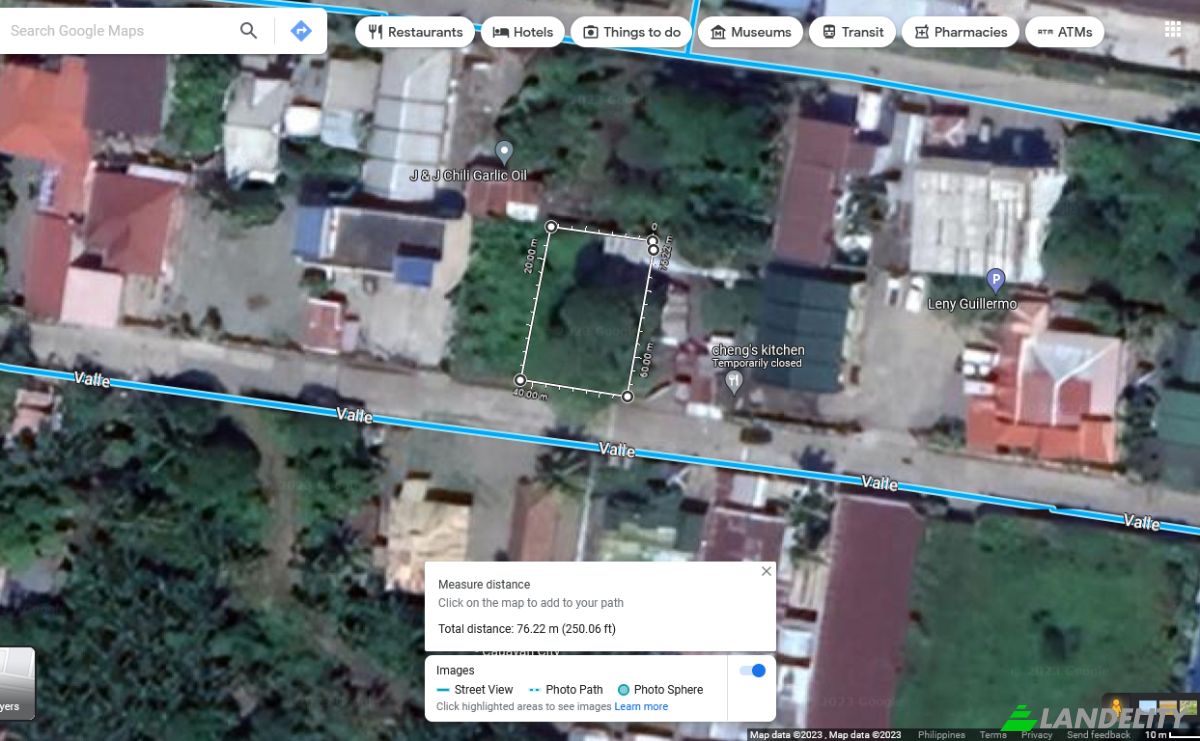Select the Transit chip
The width and height of the screenshot is (1200, 741).
[x=853, y=32]
